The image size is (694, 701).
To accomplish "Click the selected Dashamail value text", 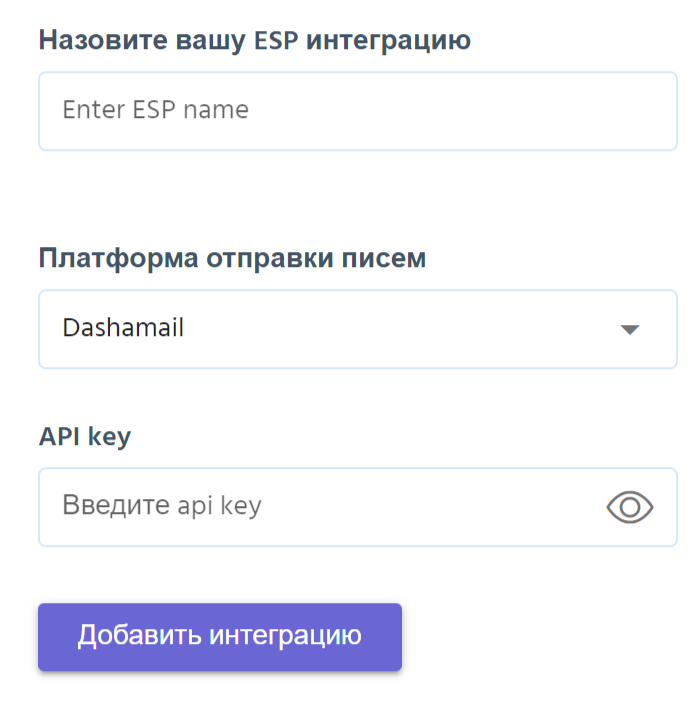I will click(123, 328).
